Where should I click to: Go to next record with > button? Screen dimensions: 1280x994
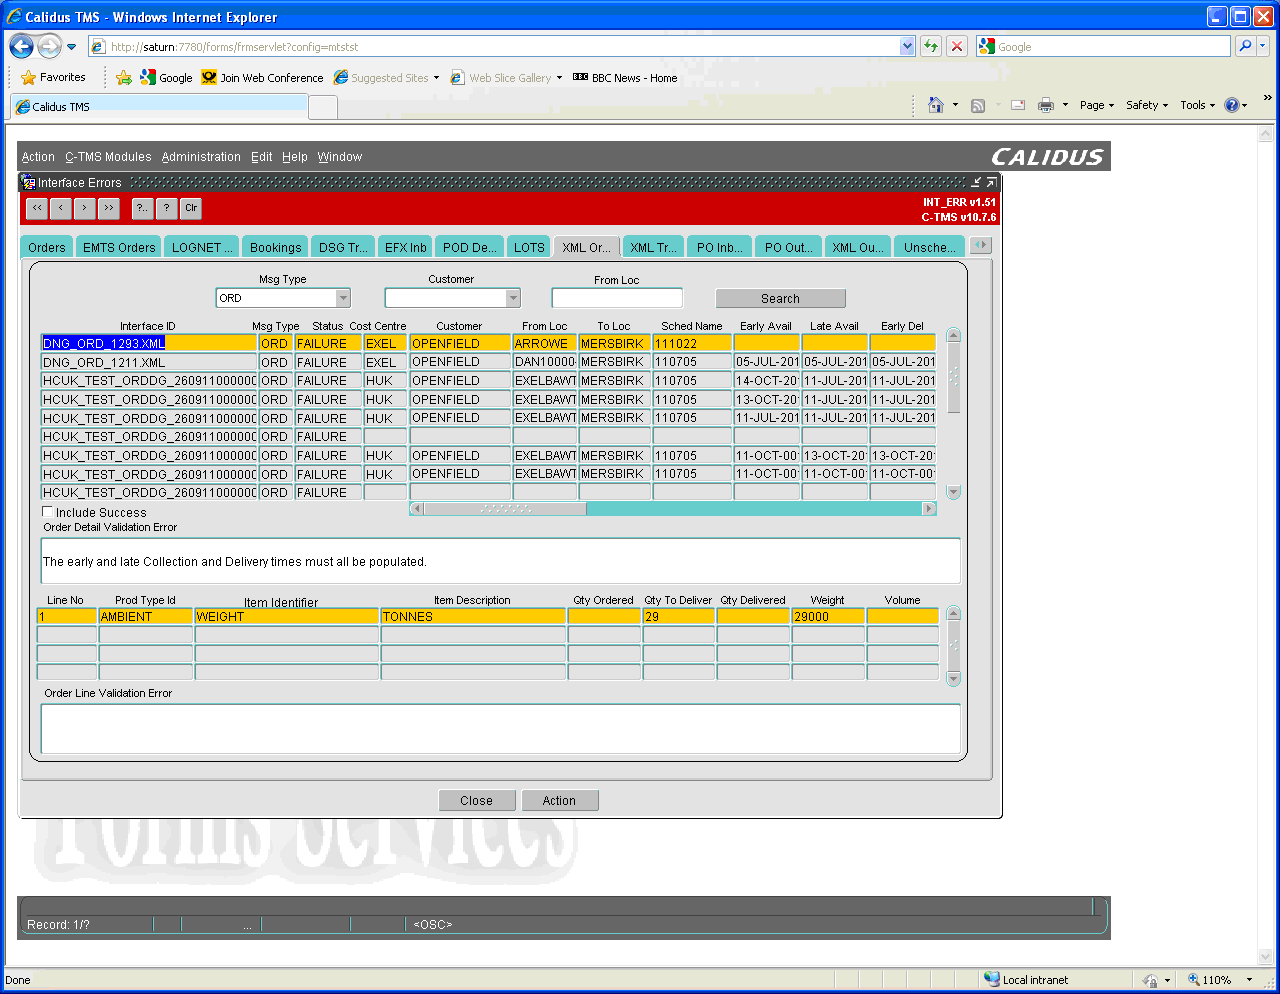click(x=85, y=208)
